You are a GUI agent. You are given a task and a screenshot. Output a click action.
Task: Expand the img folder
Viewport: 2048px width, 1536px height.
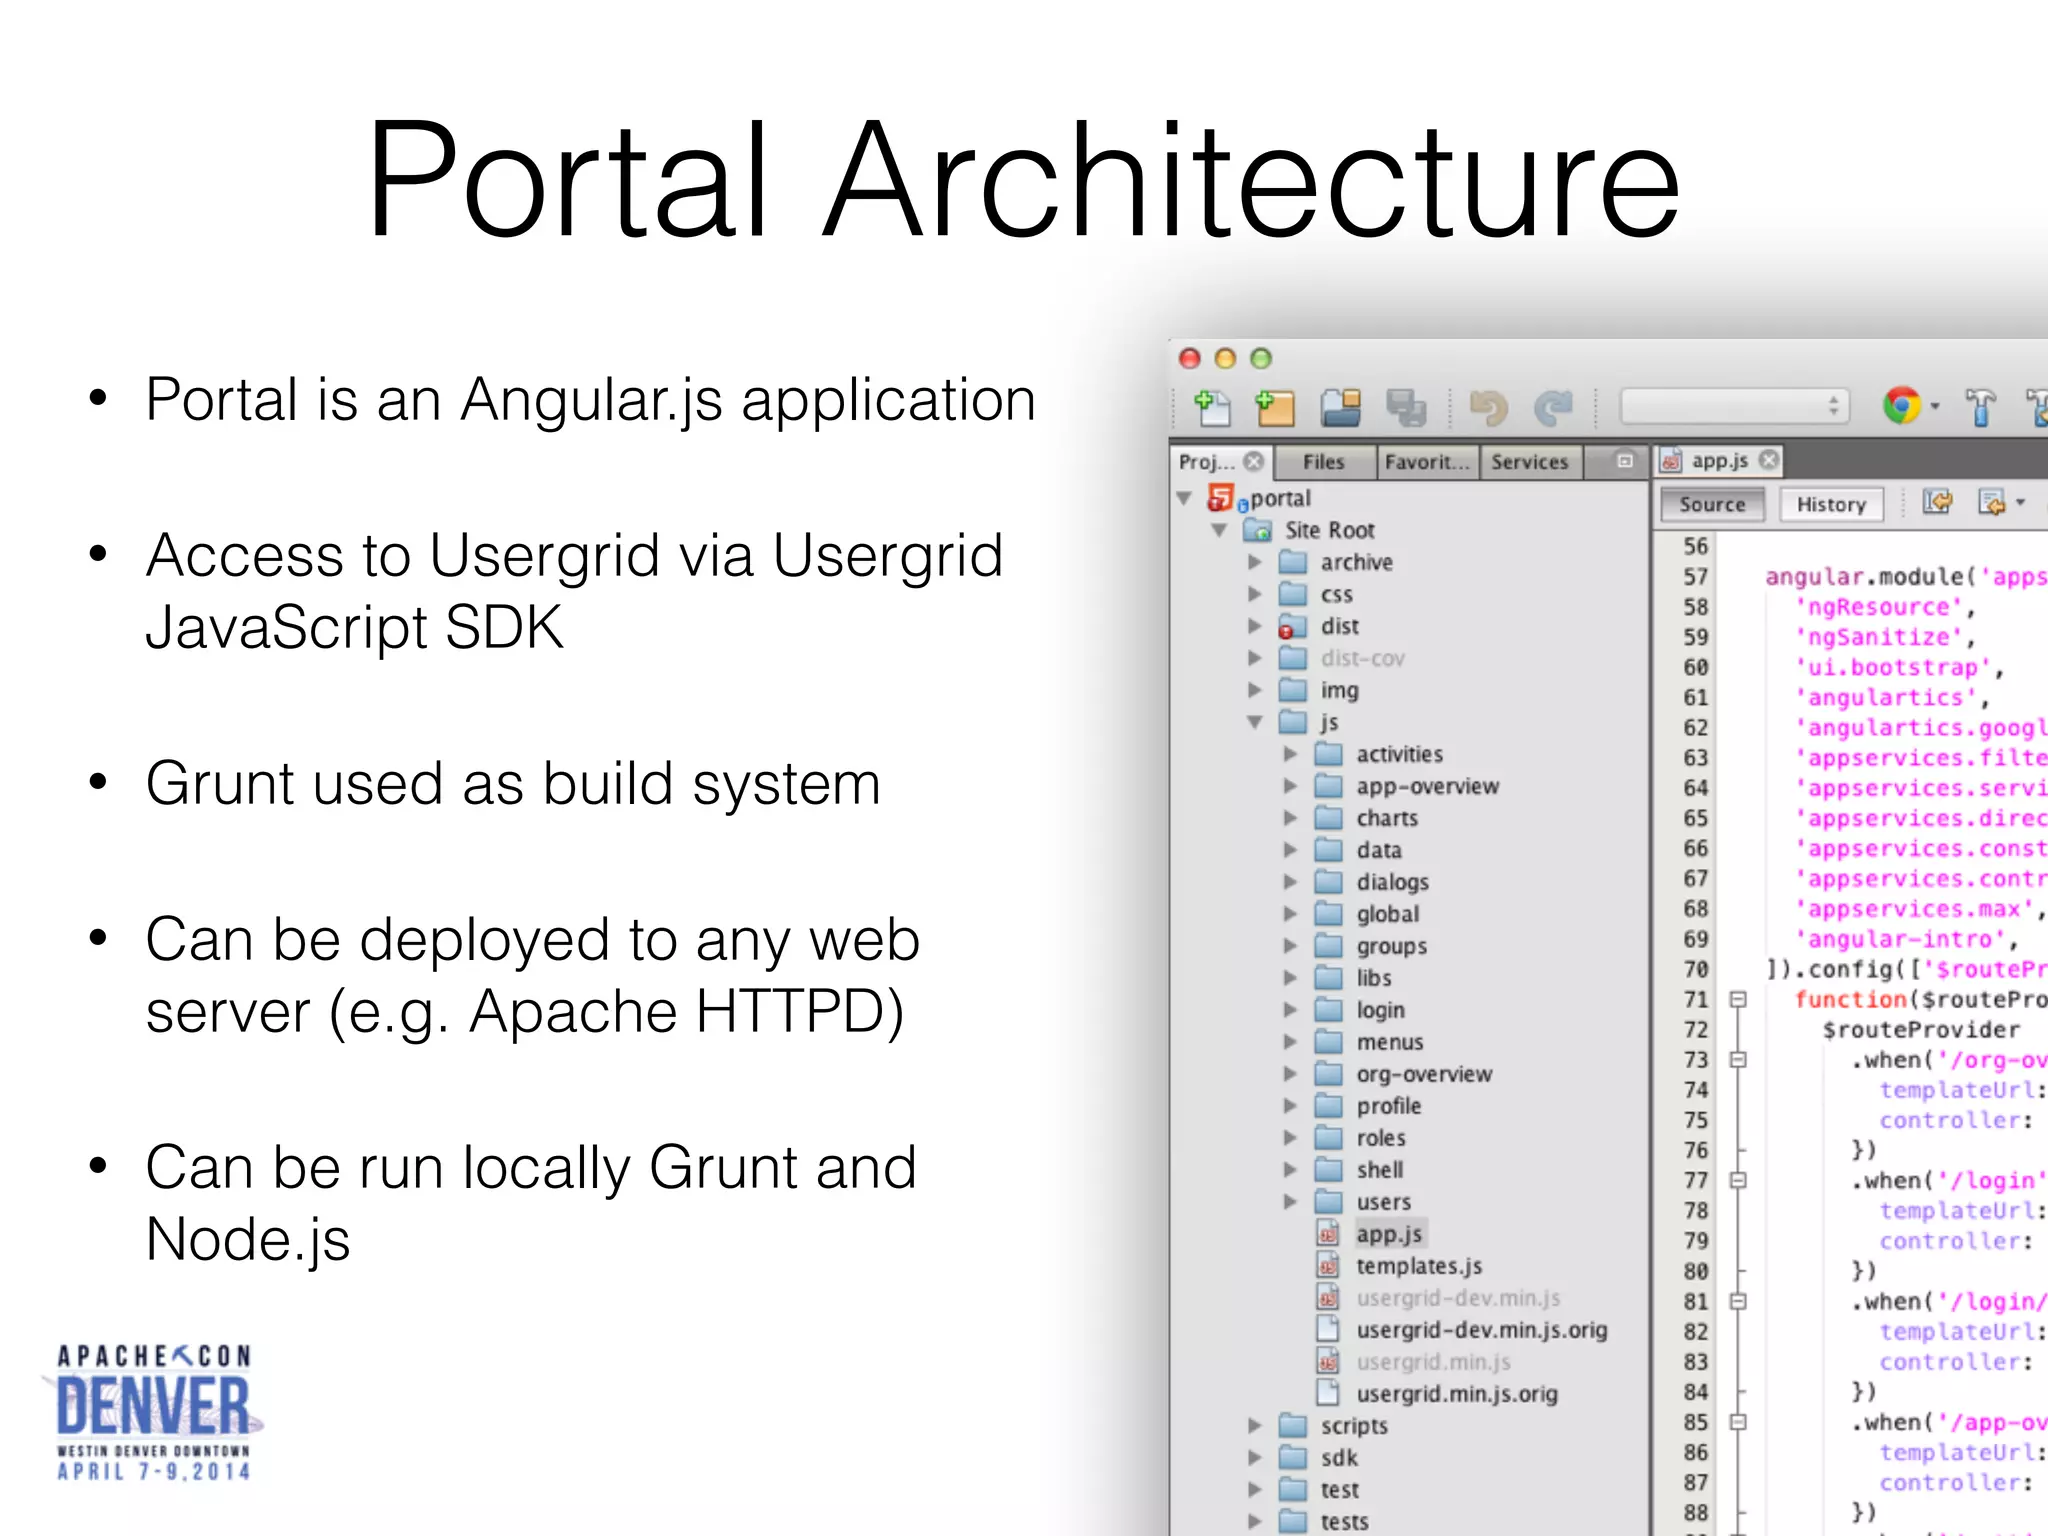1255,690
